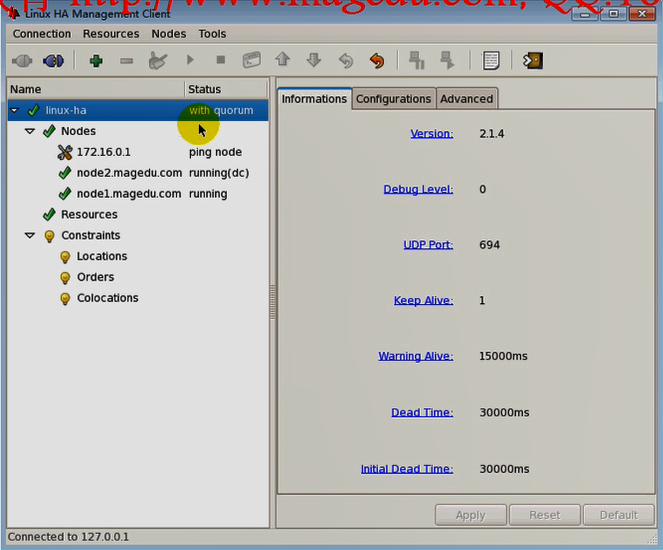Screen dimensions: 663x550
Task: Click the Apply button
Action: pos(471,515)
